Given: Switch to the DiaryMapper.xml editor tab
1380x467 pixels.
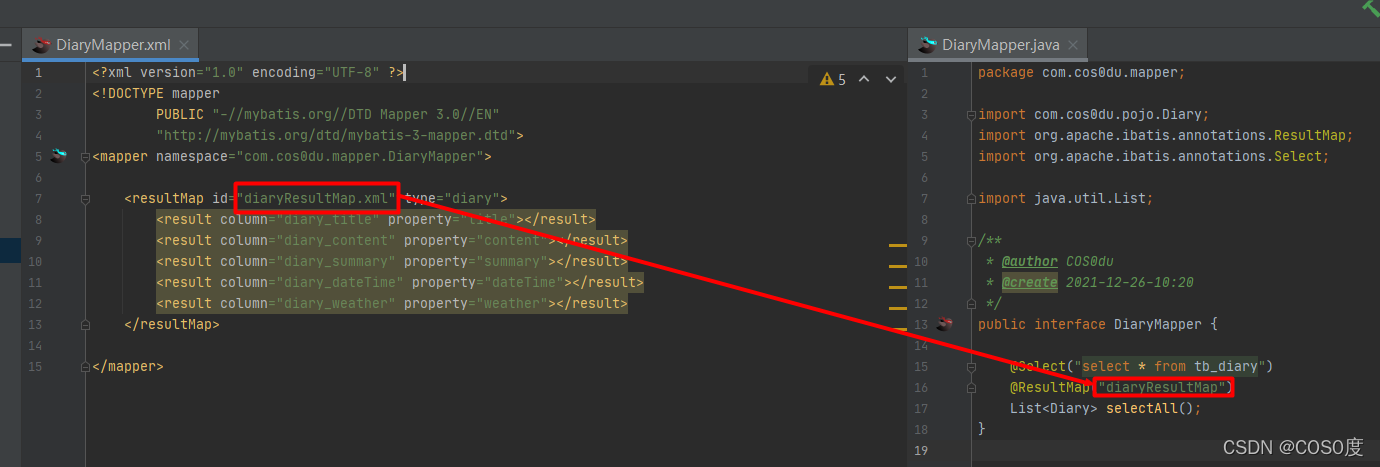Looking at the screenshot, I should 111,45.
